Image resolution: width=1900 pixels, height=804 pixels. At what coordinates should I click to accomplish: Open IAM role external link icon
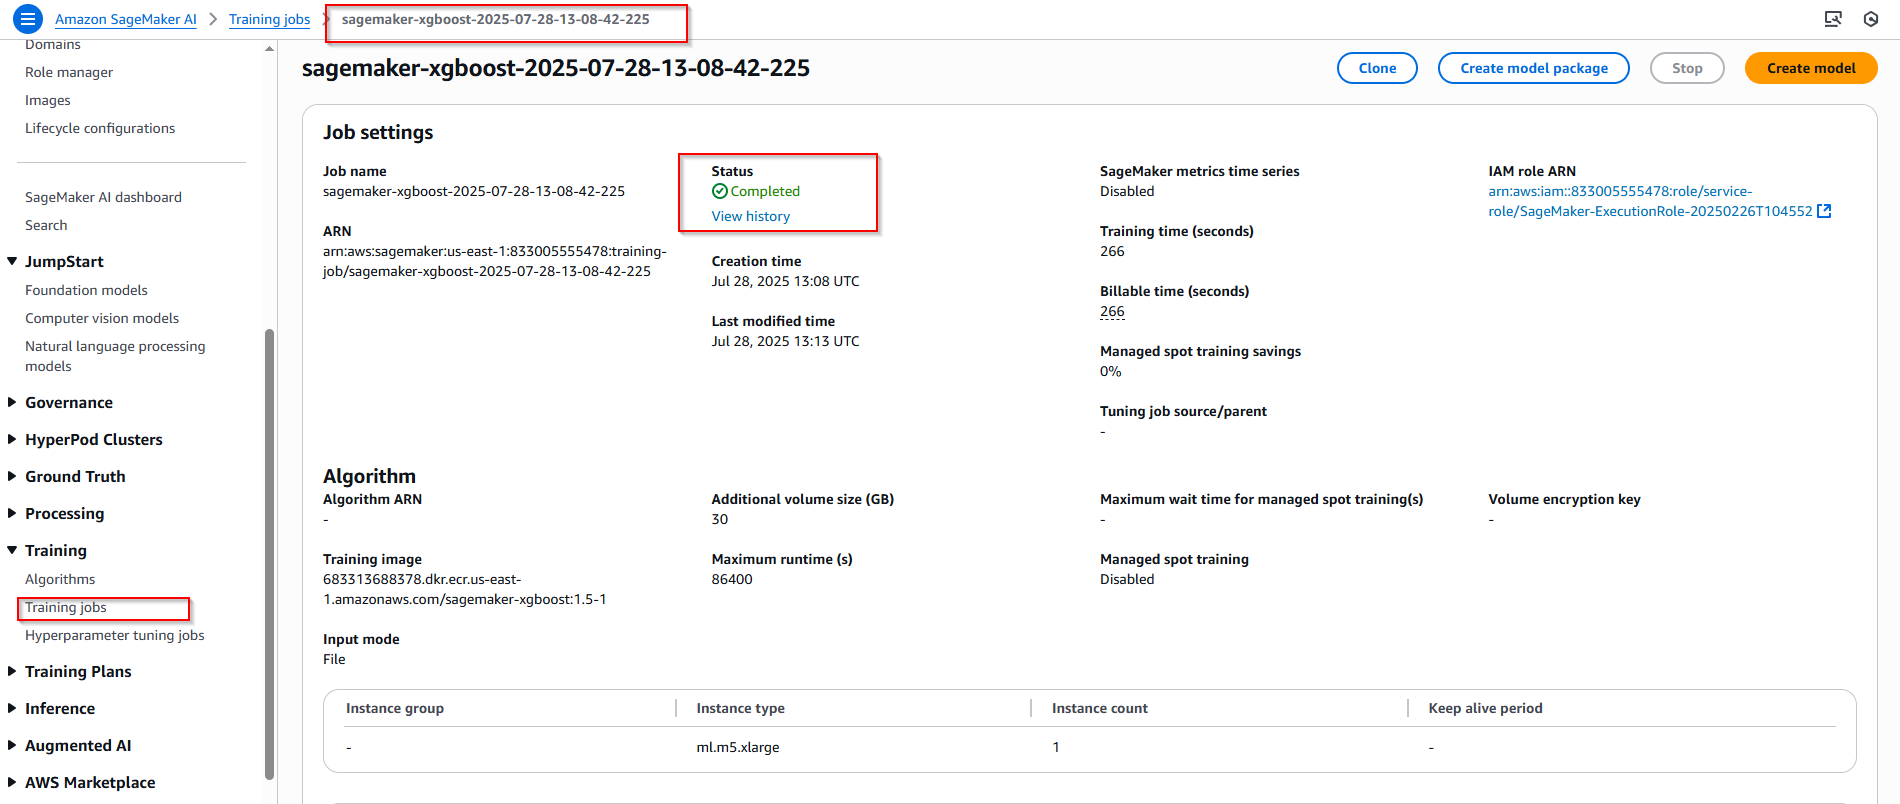pyautogui.click(x=1824, y=211)
